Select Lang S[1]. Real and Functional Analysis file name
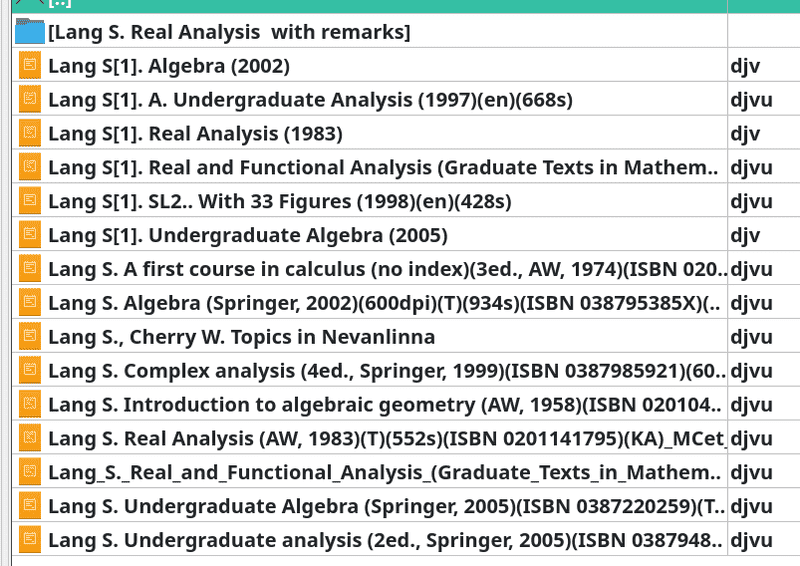 point(383,168)
